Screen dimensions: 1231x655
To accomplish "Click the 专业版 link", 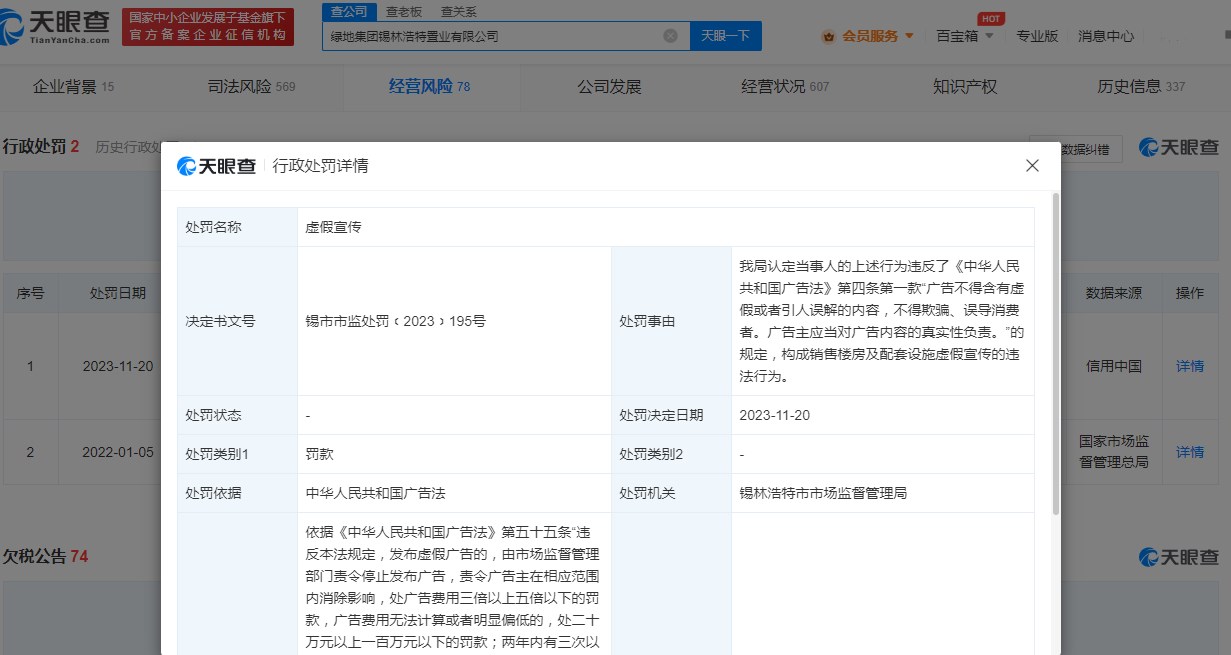I will point(1037,36).
